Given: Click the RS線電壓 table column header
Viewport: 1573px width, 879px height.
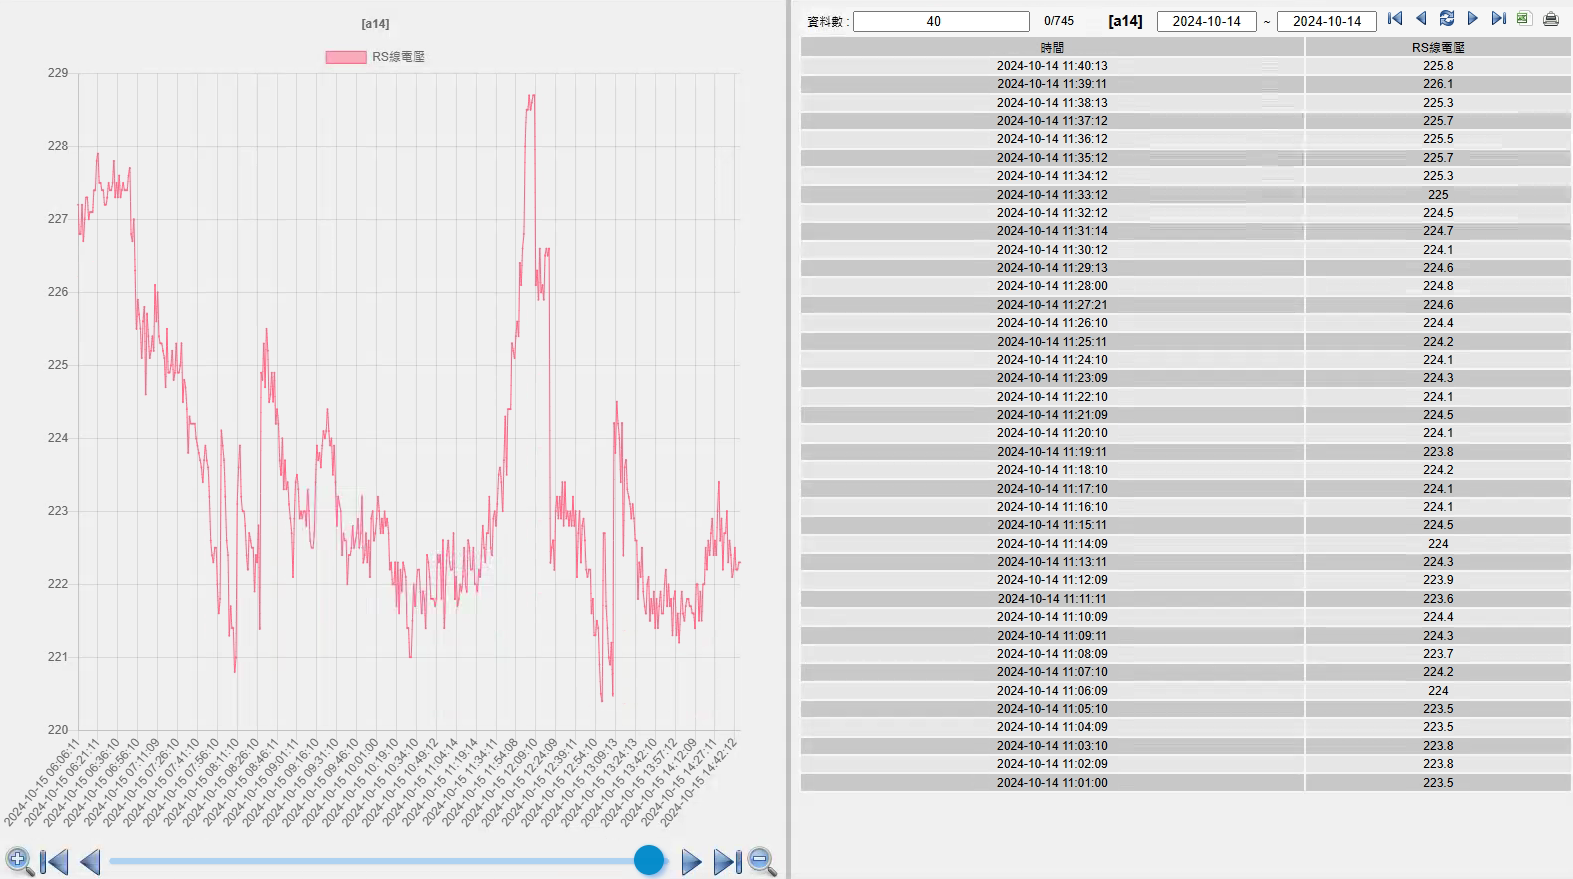Looking at the screenshot, I should 1437,47.
